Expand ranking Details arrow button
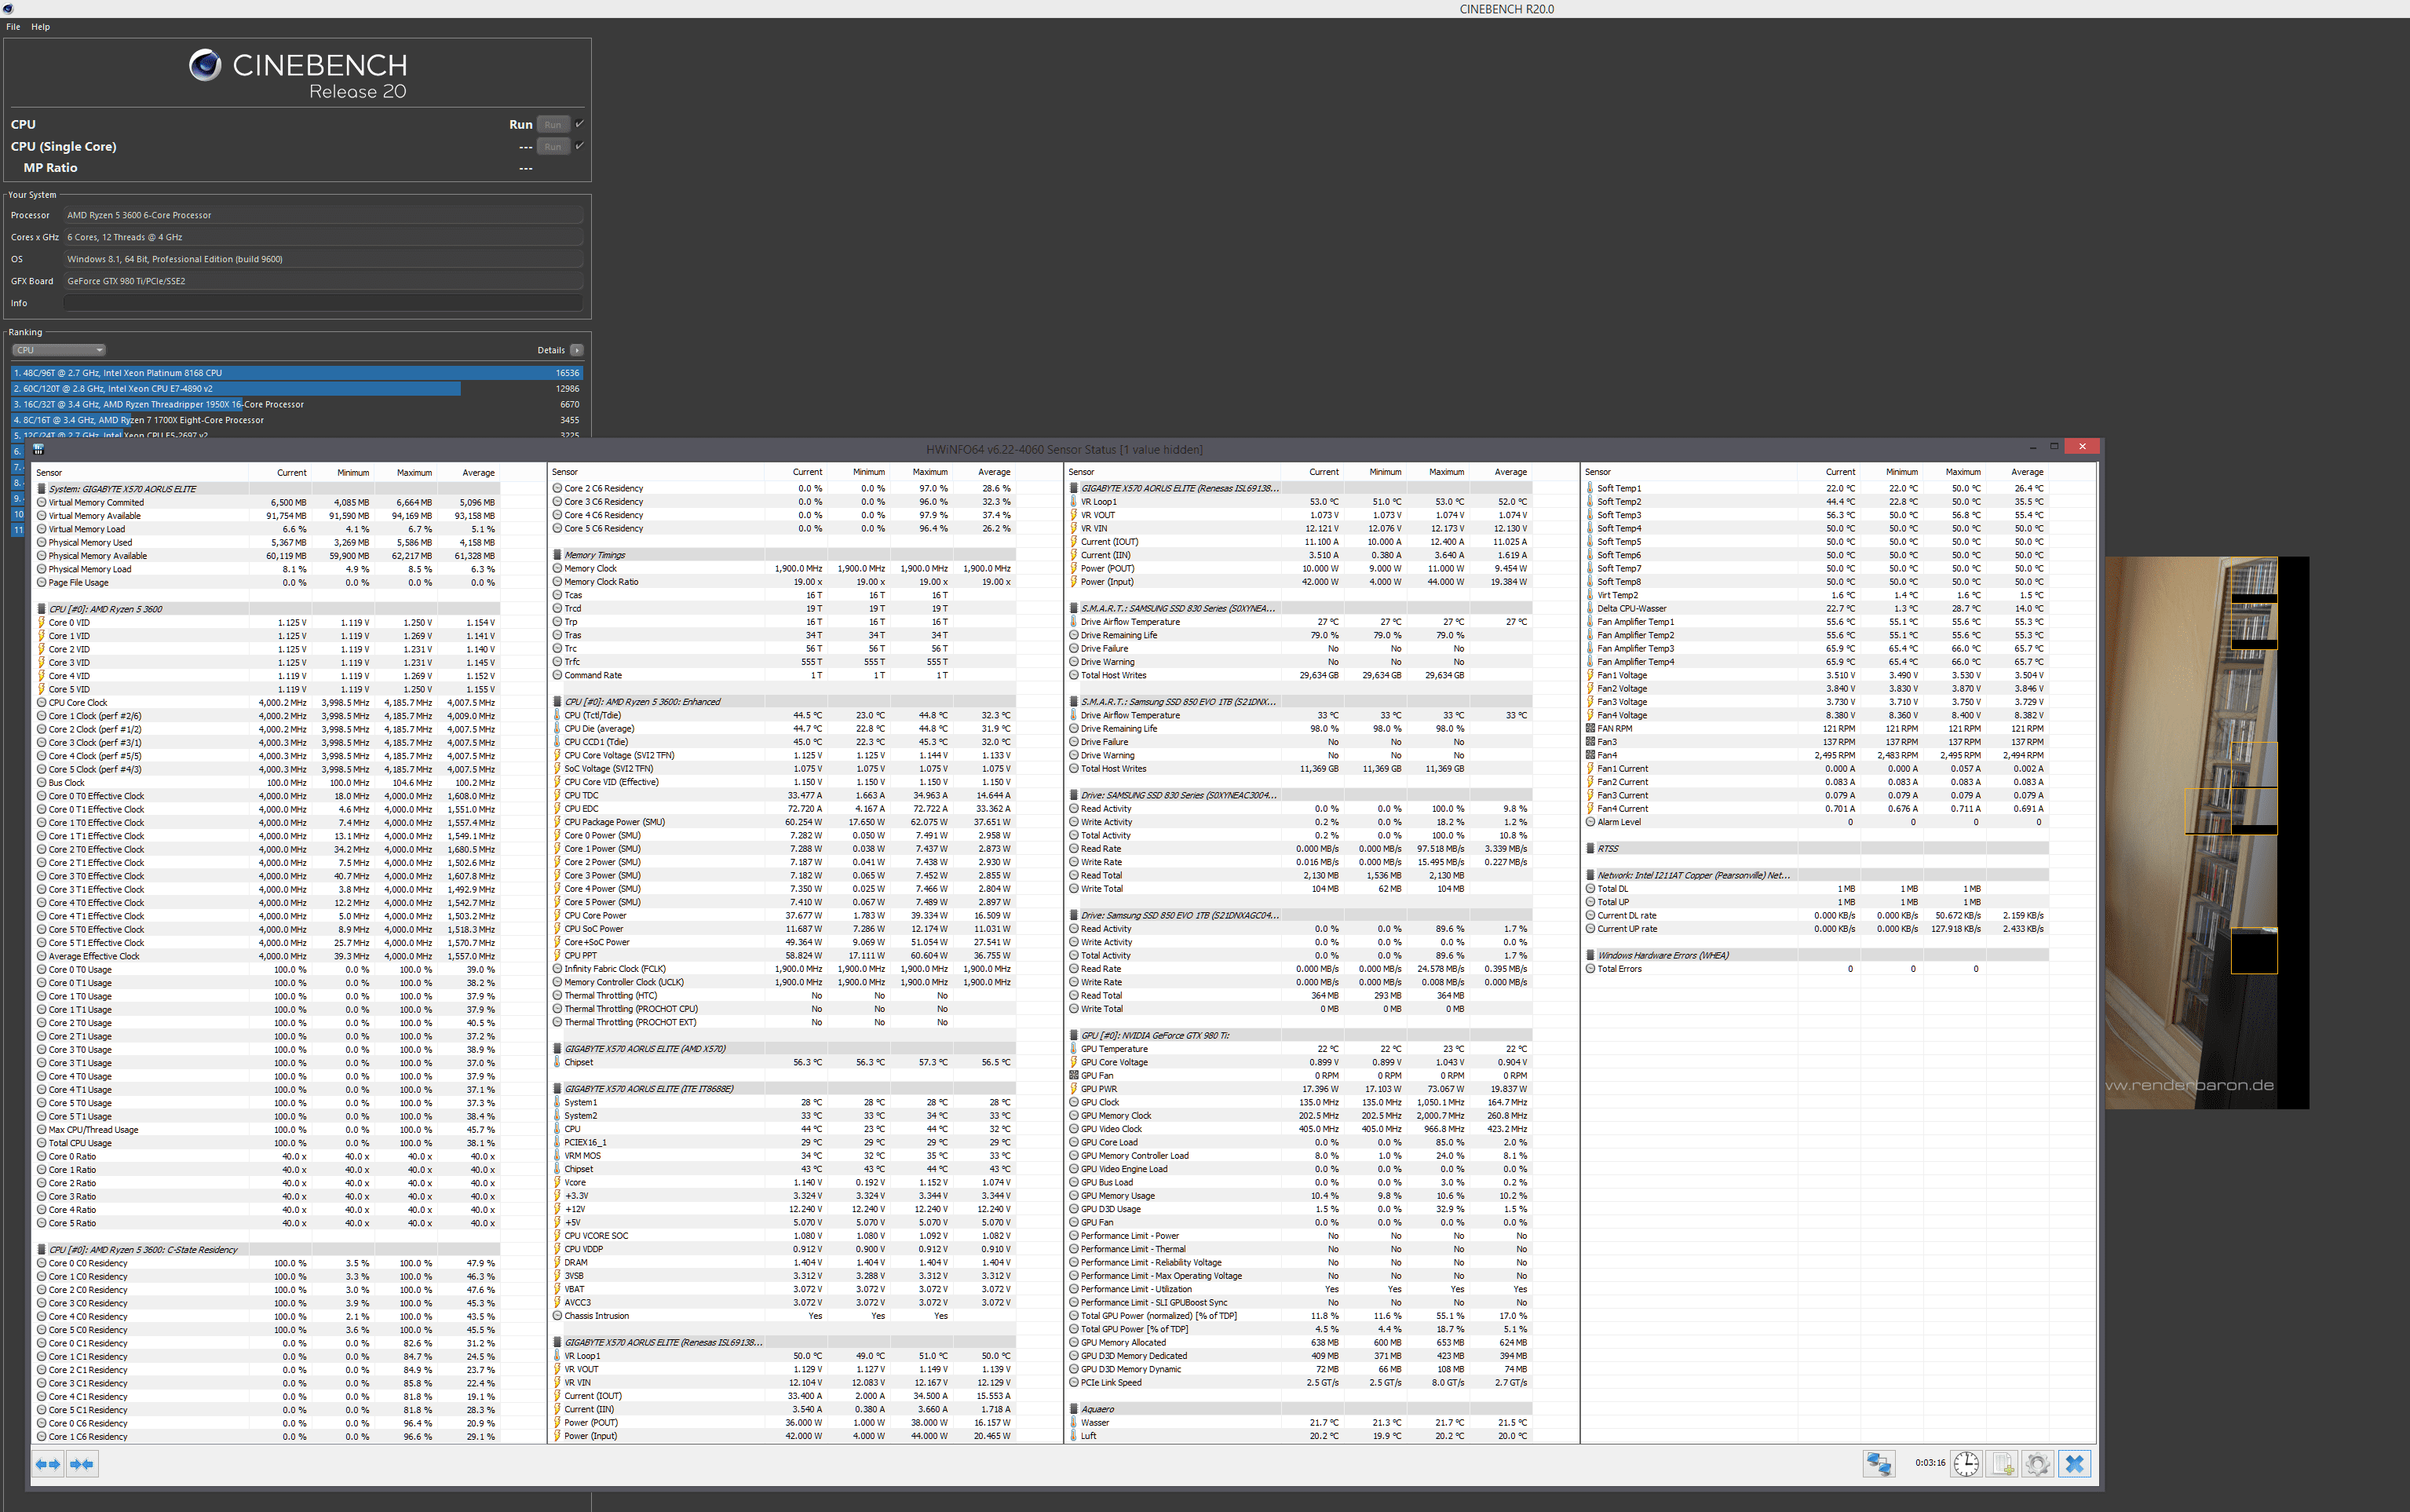The width and height of the screenshot is (2410, 1512). tap(577, 350)
